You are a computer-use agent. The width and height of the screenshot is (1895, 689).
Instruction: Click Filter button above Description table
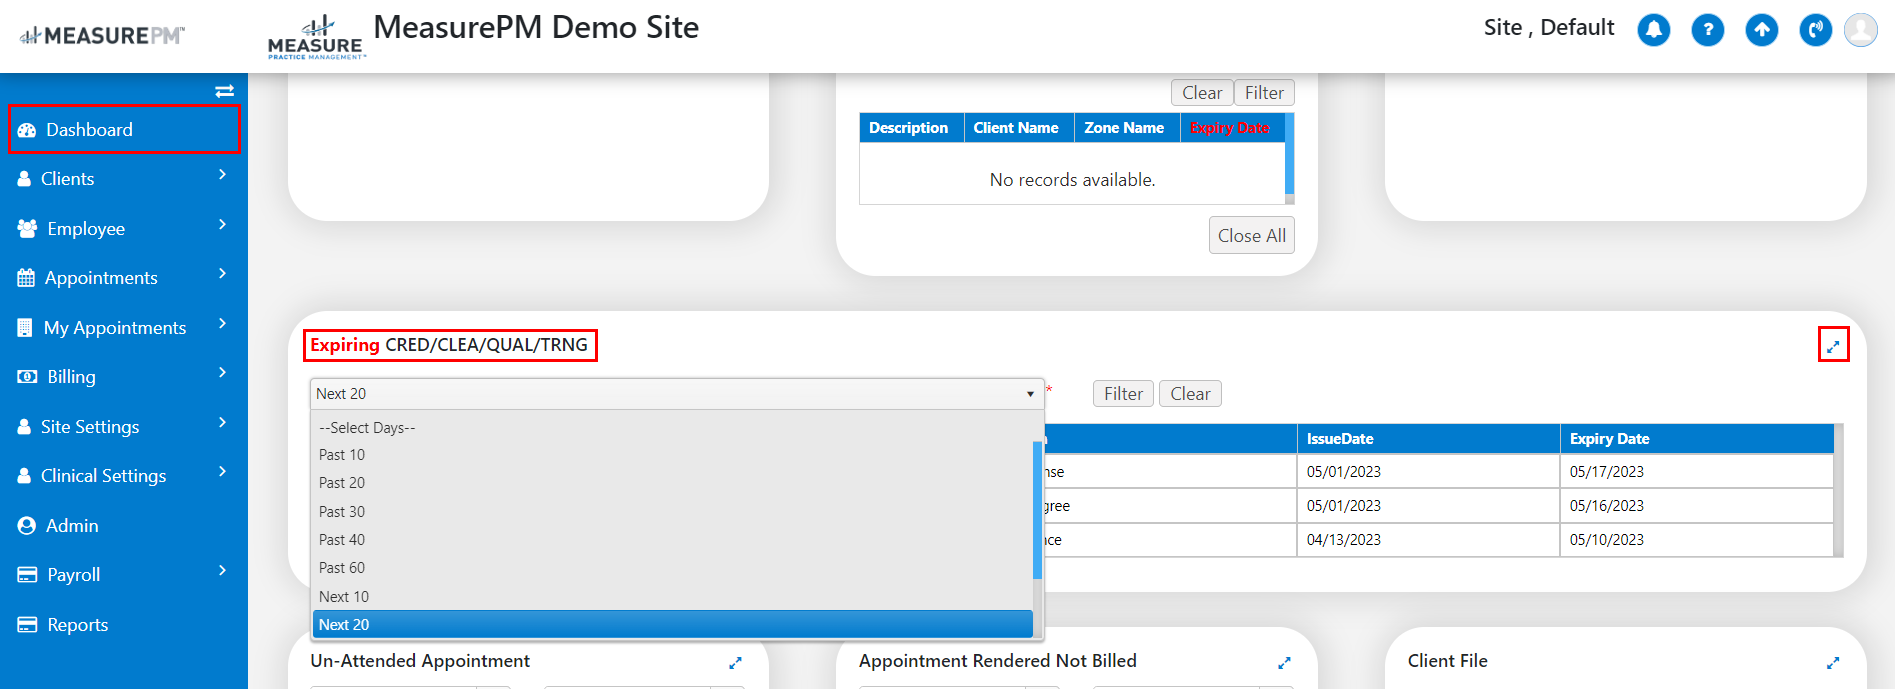[1264, 93]
